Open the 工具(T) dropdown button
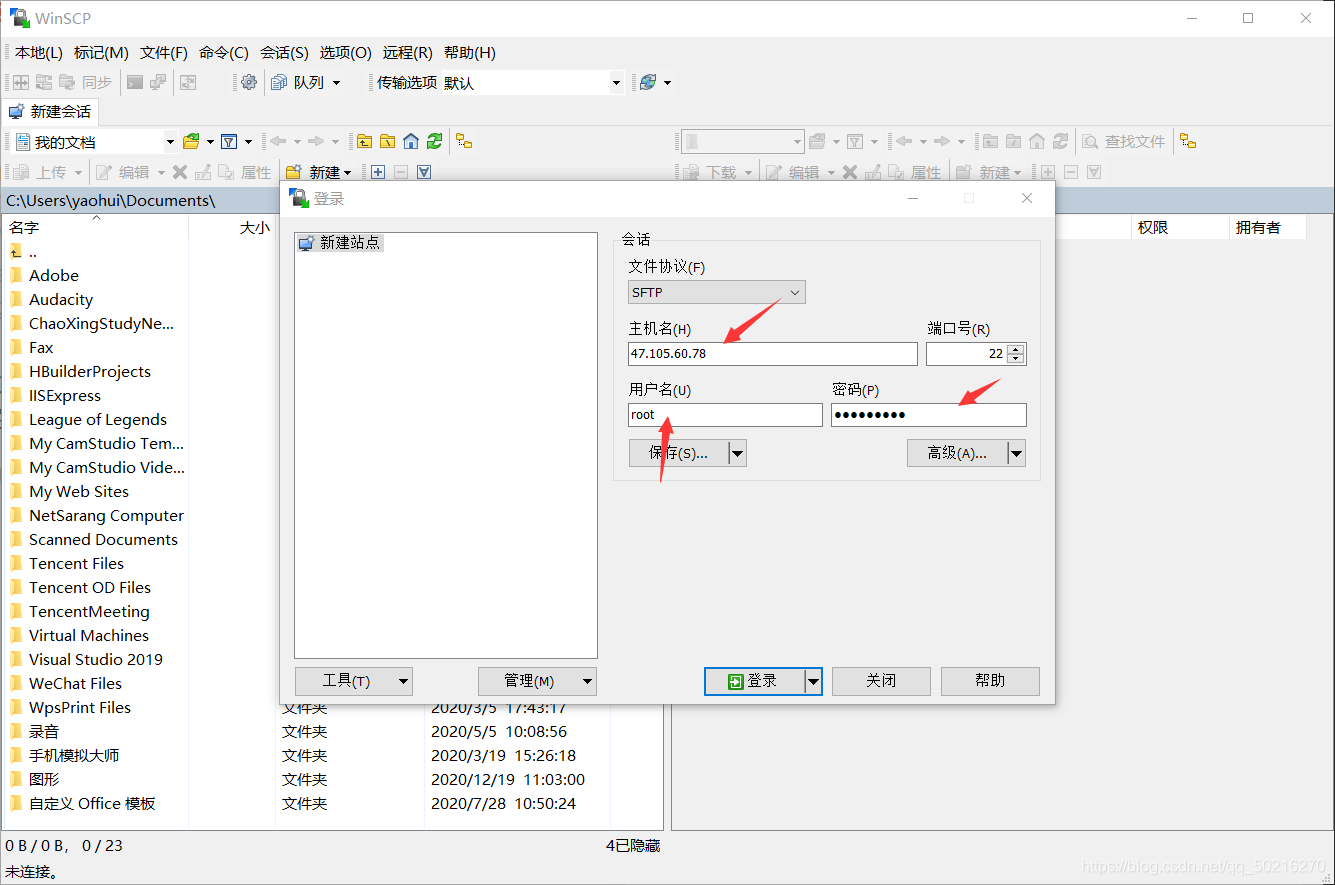Image resolution: width=1335 pixels, height=885 pixels. click(x=354, y=681)
